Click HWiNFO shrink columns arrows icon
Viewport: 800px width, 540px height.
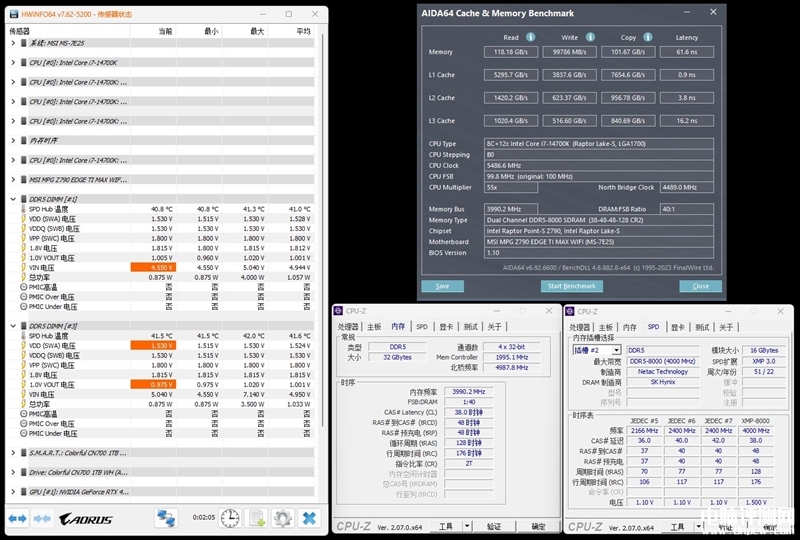tap(42, 519)
